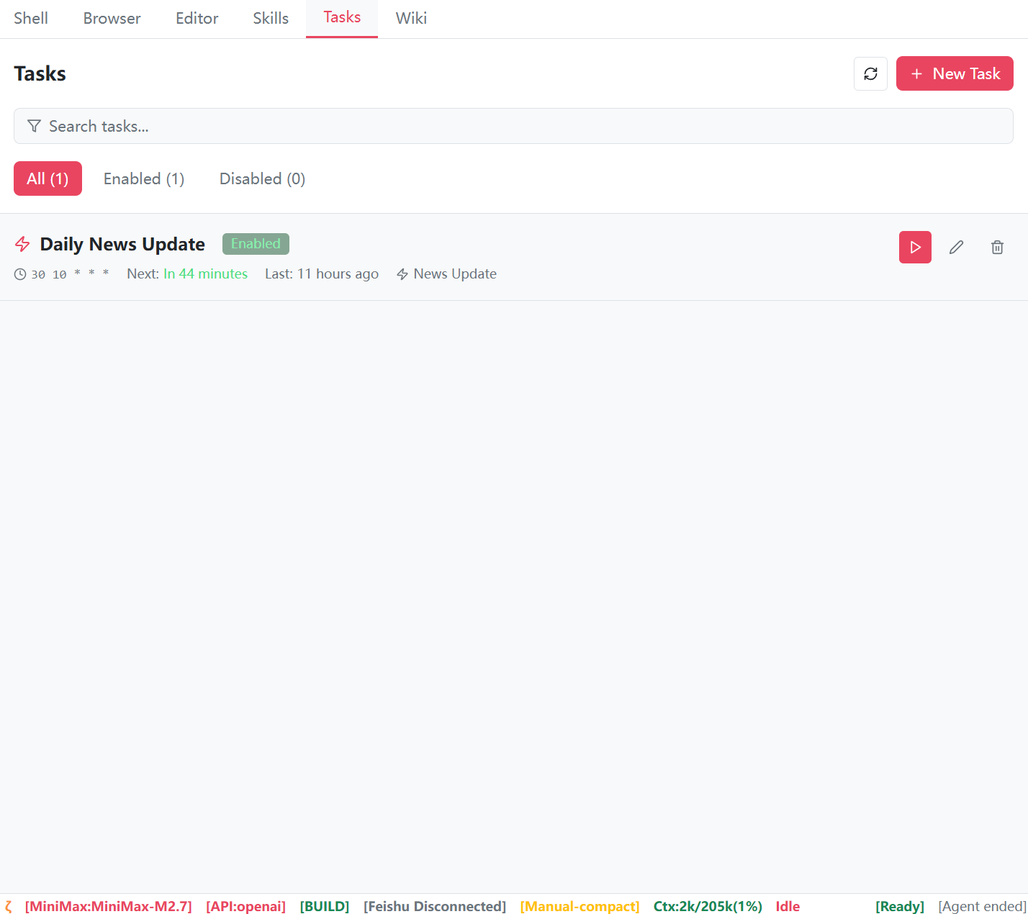The width and height of the screenshot is (1028, 914).
Task: Switch to the Wiki tab
Action: tap(411, 17)
